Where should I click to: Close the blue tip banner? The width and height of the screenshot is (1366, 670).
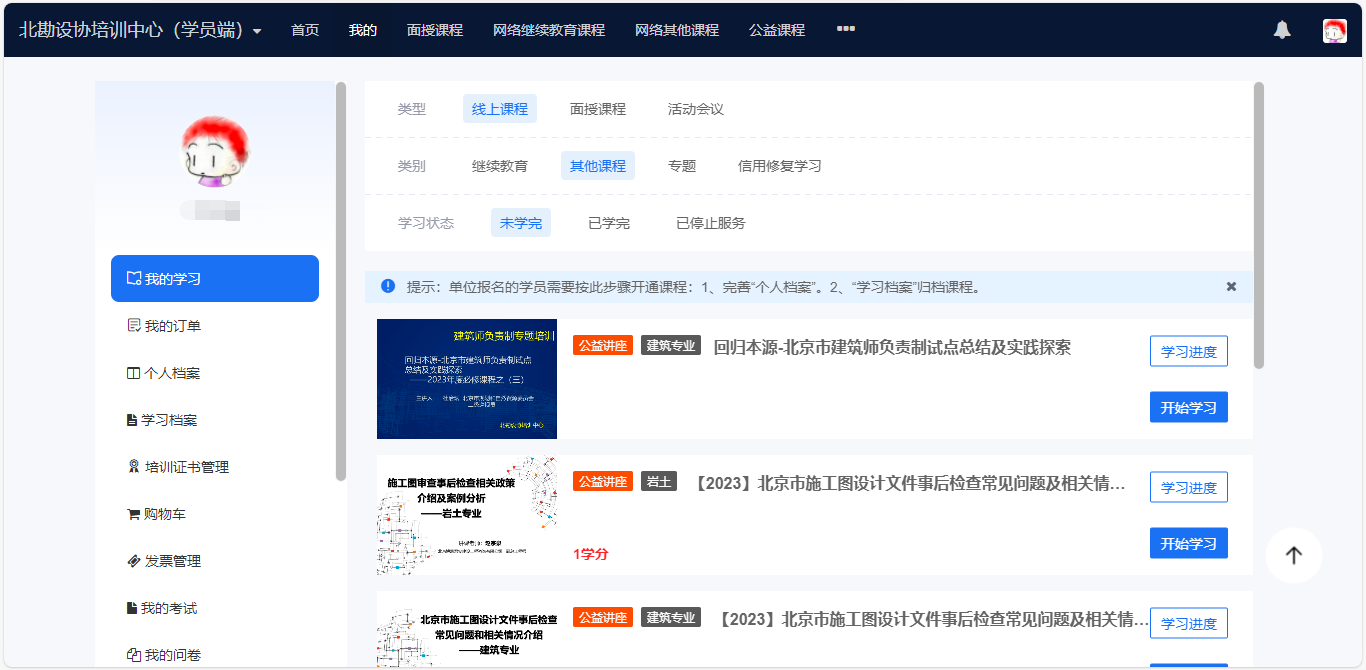point(1232,287)
